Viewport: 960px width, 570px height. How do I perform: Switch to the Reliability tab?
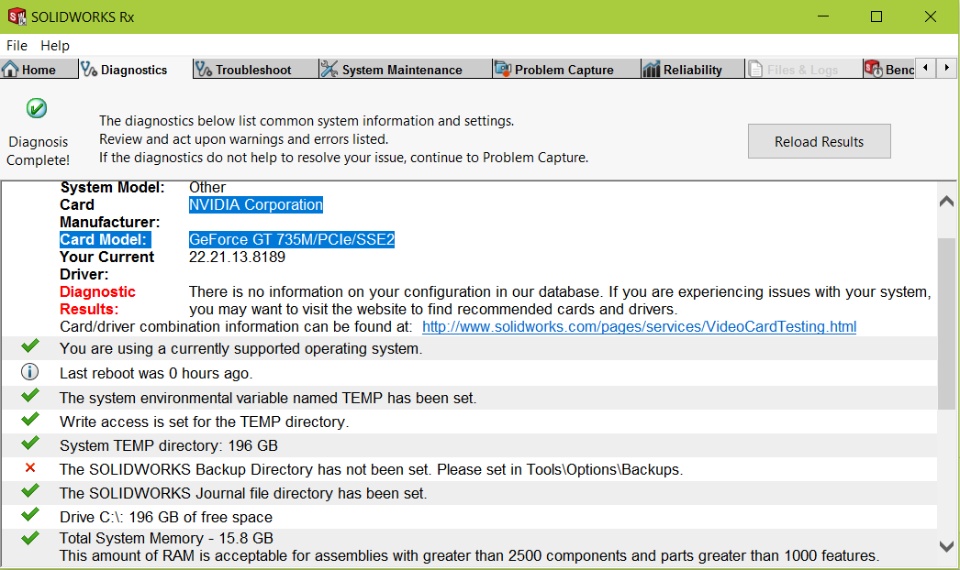tap(692, 69)
